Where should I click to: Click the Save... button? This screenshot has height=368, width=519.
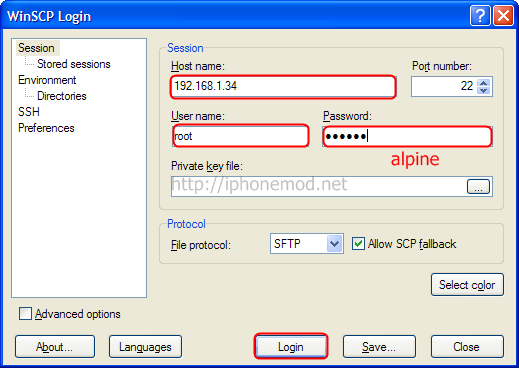379,347
